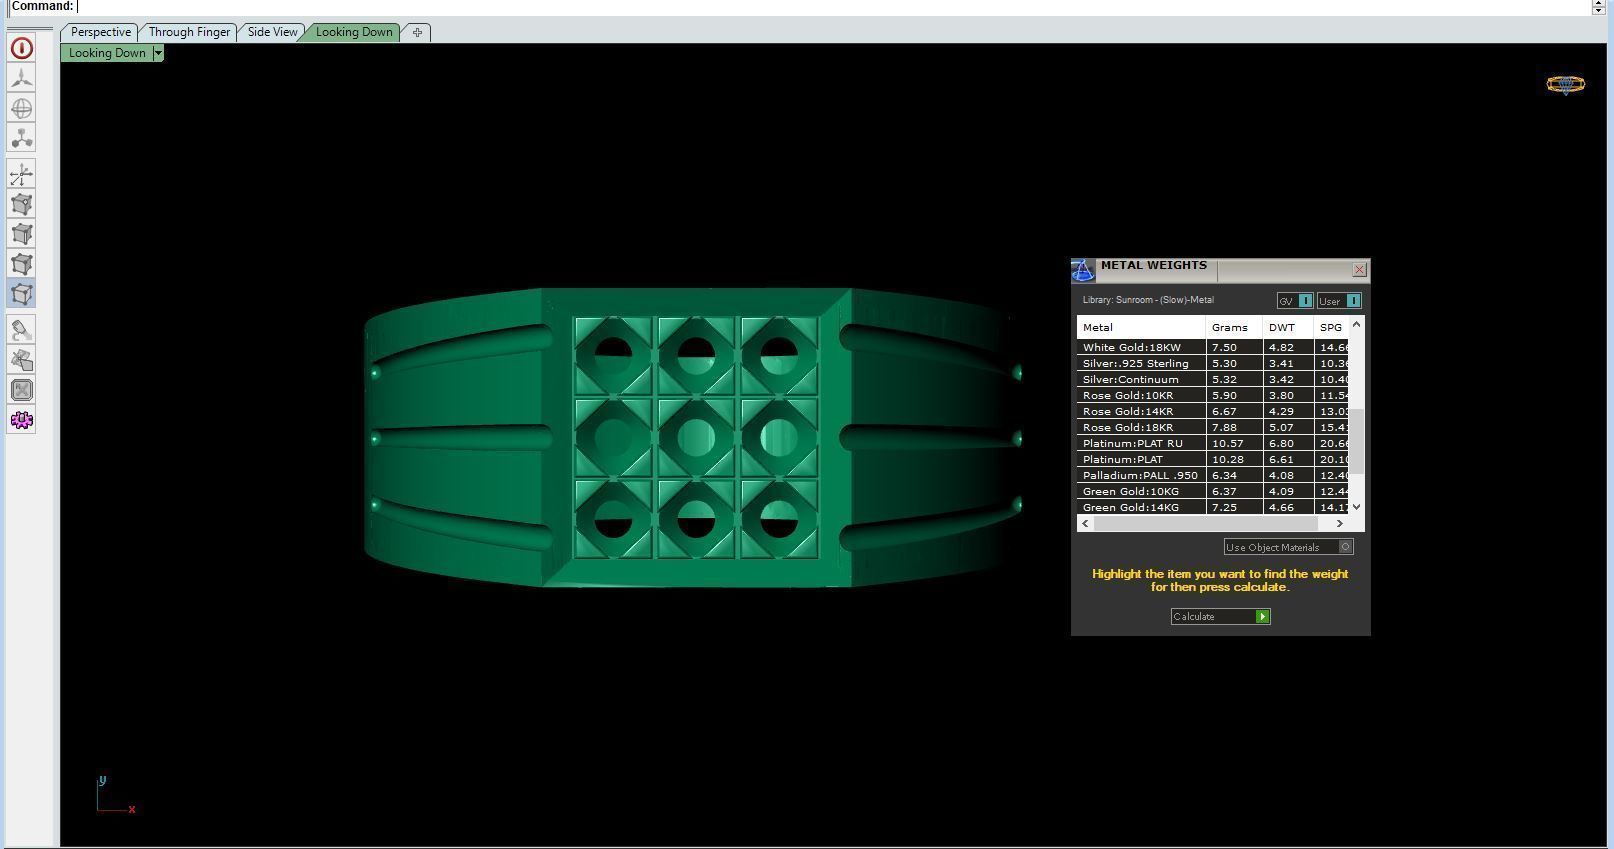
Task: Select the Platinum:PLAT RU row
Action: 1213,443
